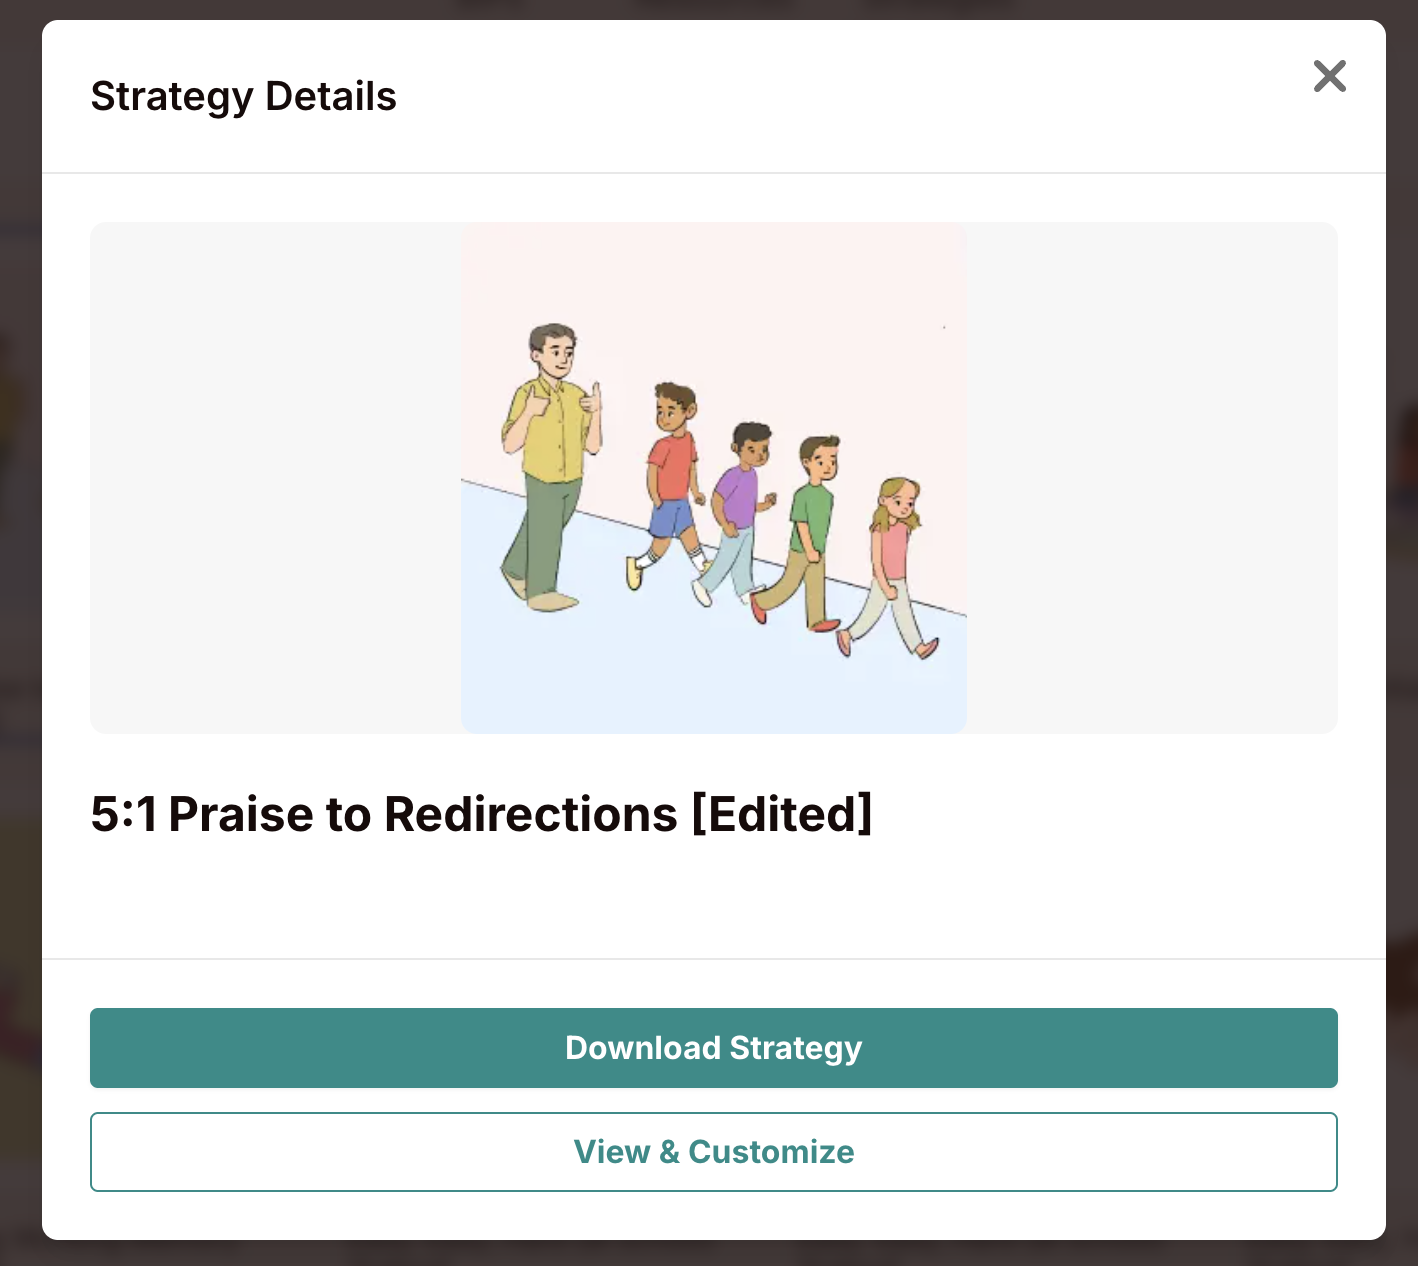The width and height of the screenshot is (1418, 1266).
Task: Click the [Edited] tag in title
Action: click(x=782, y=813)
